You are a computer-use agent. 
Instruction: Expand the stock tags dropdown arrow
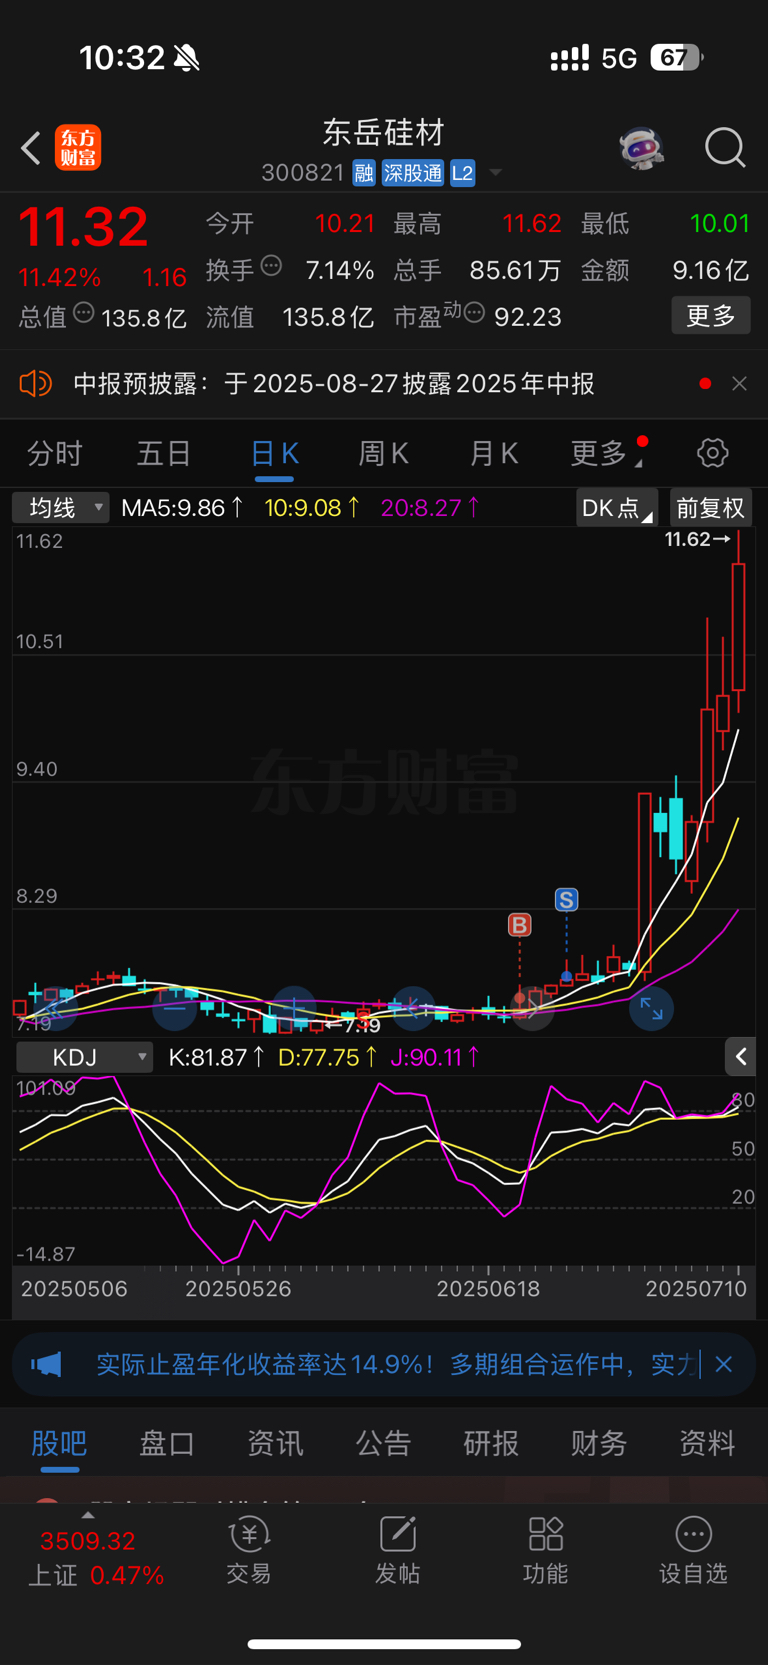(495, 173)
